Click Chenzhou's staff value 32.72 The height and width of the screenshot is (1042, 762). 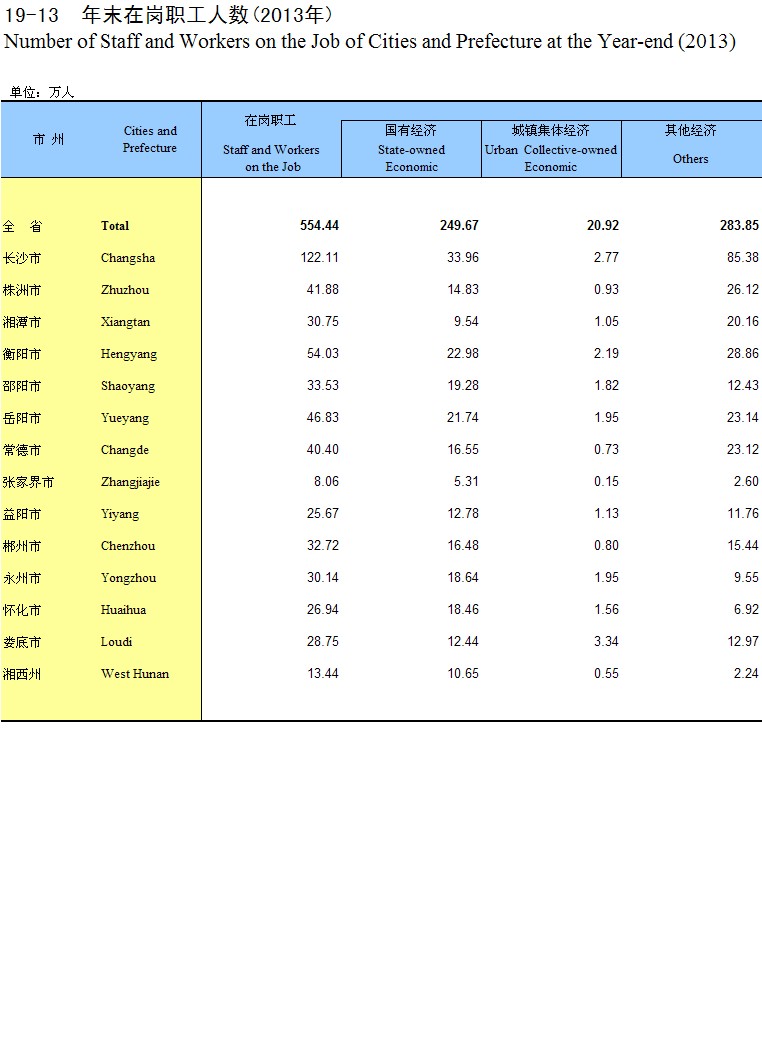coord(322,545)
